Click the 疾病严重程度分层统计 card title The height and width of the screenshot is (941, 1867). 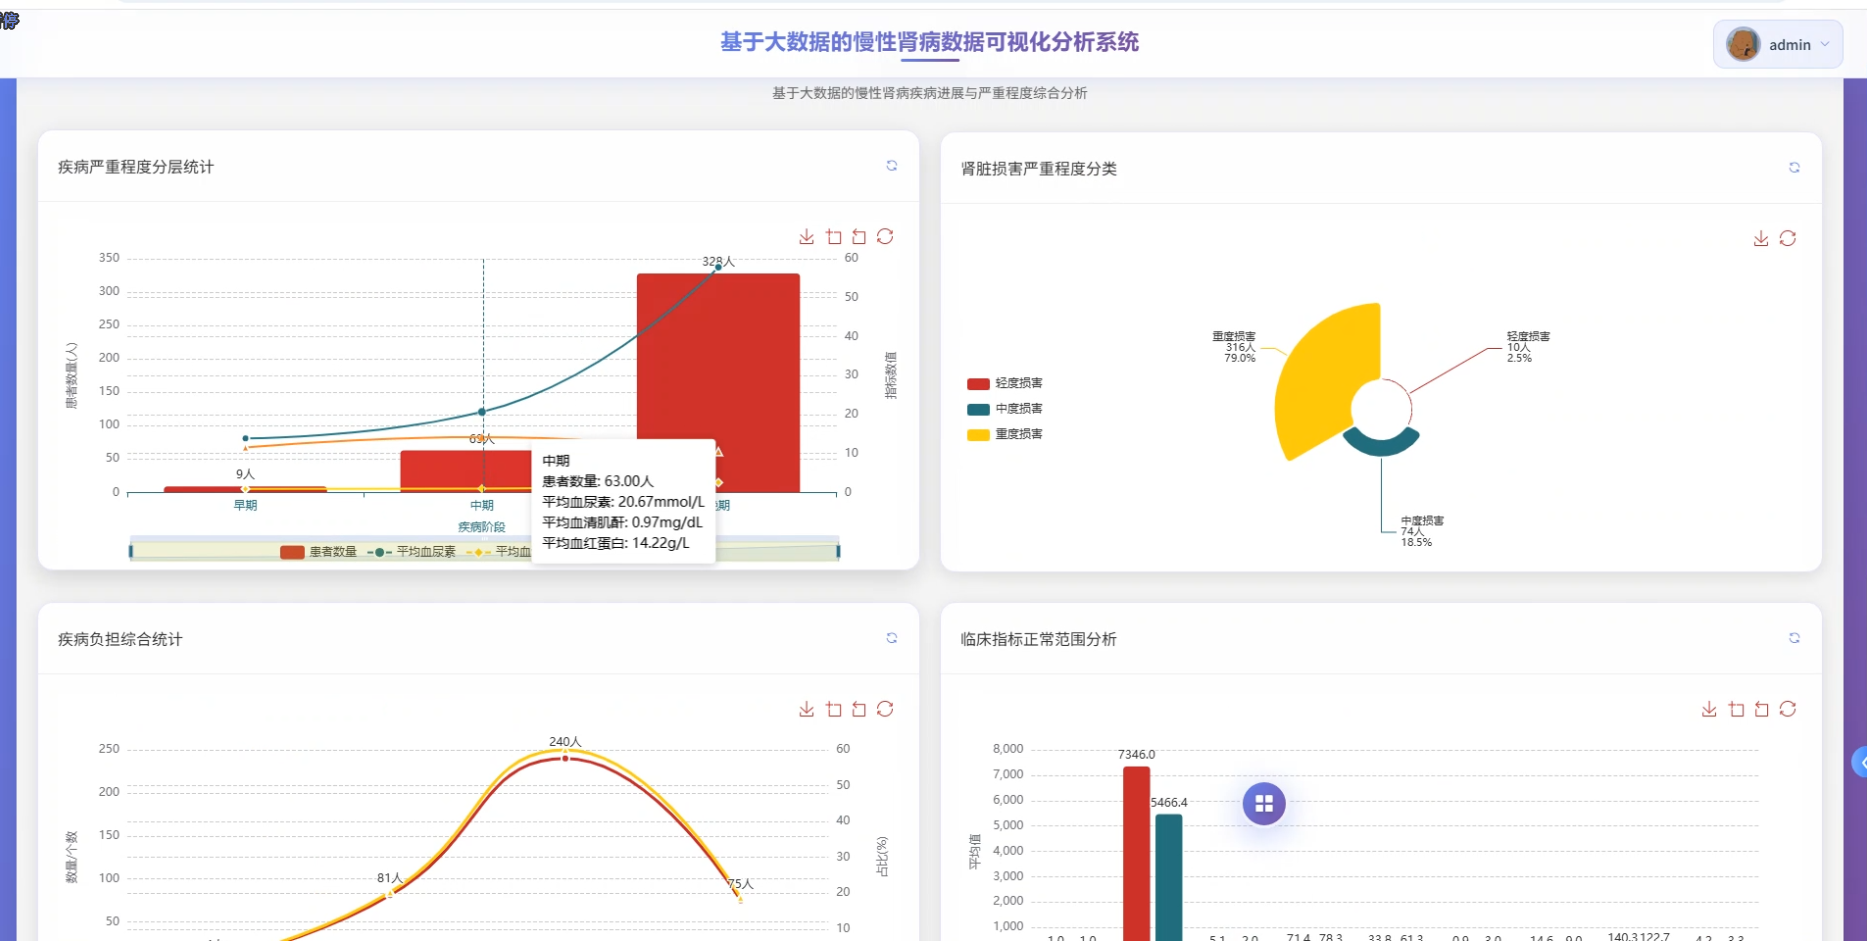click(136, 167)
